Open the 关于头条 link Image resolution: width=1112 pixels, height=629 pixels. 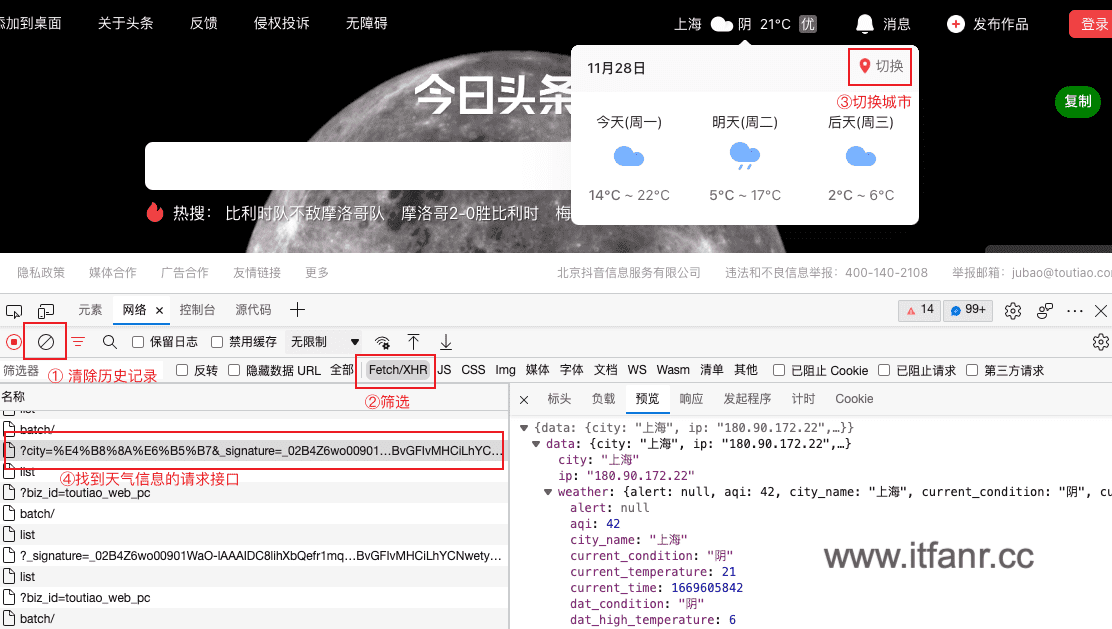coord(126,23)
